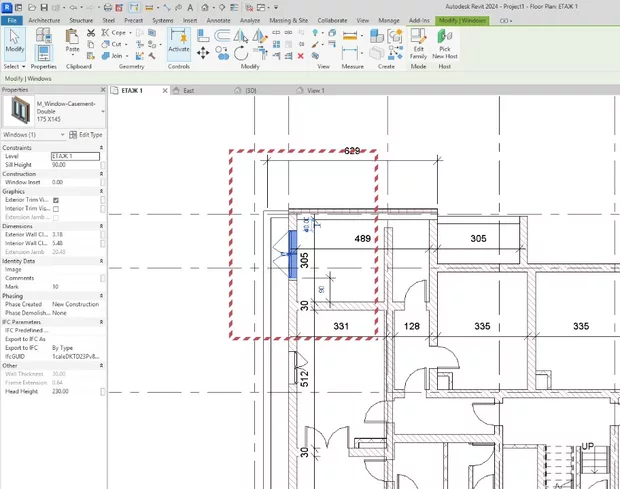Click the Level input field
The height and width of the screenshot is (489, 620).
(75, 156)
